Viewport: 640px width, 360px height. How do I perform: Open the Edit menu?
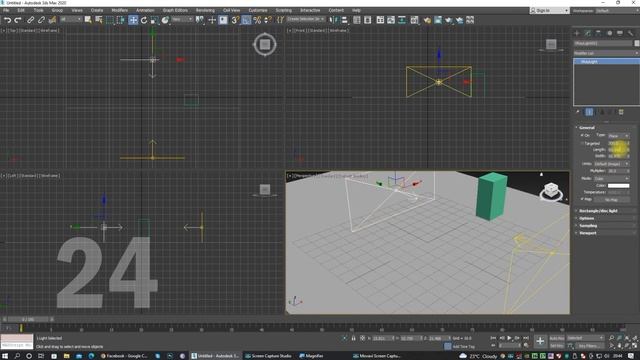pyautogui.click(x=21, y=10)
